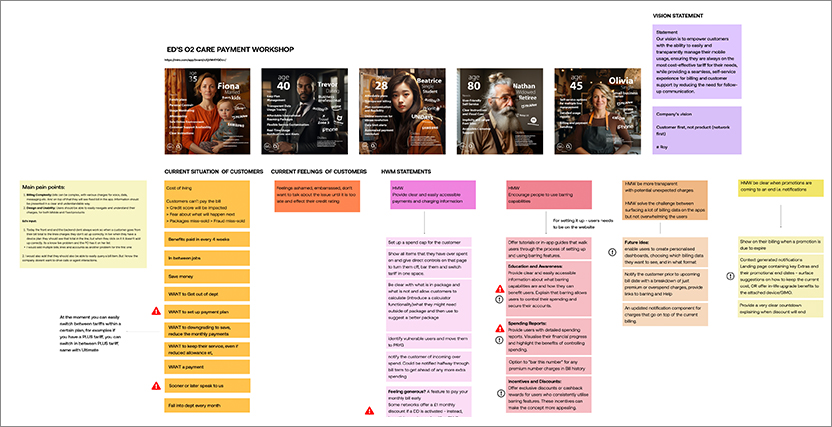Select 'Future idea' personalised dashboards note
This screenshot has height=427, width=832.
665,252
